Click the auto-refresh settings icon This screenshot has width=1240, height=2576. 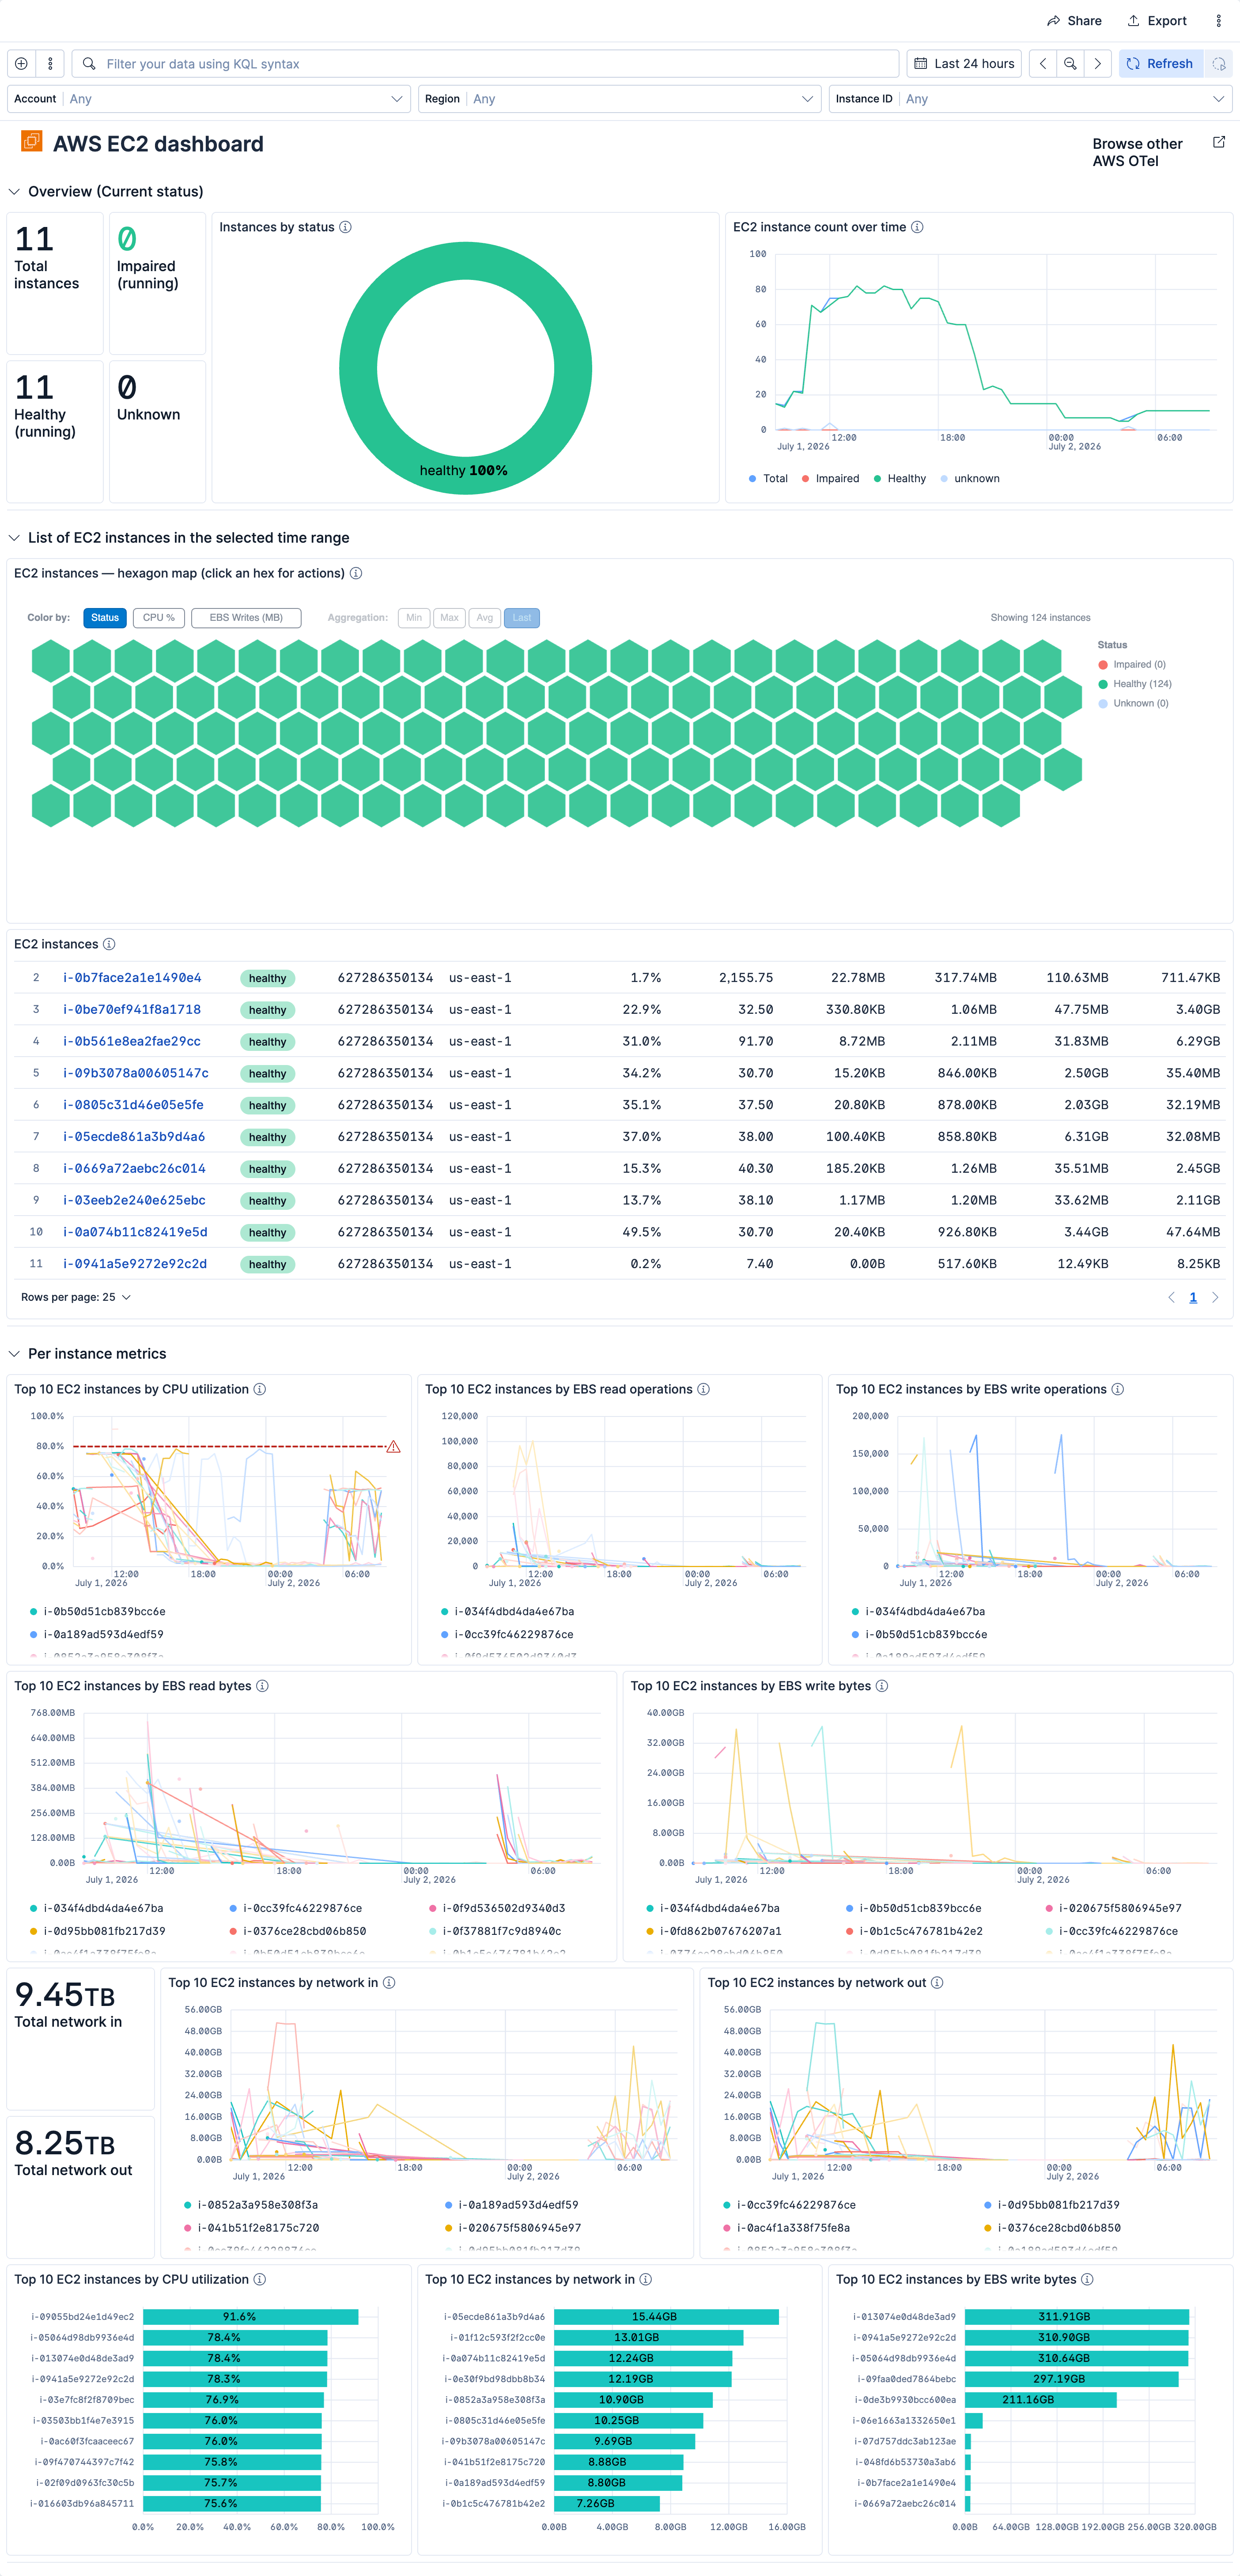[1218, 63]
